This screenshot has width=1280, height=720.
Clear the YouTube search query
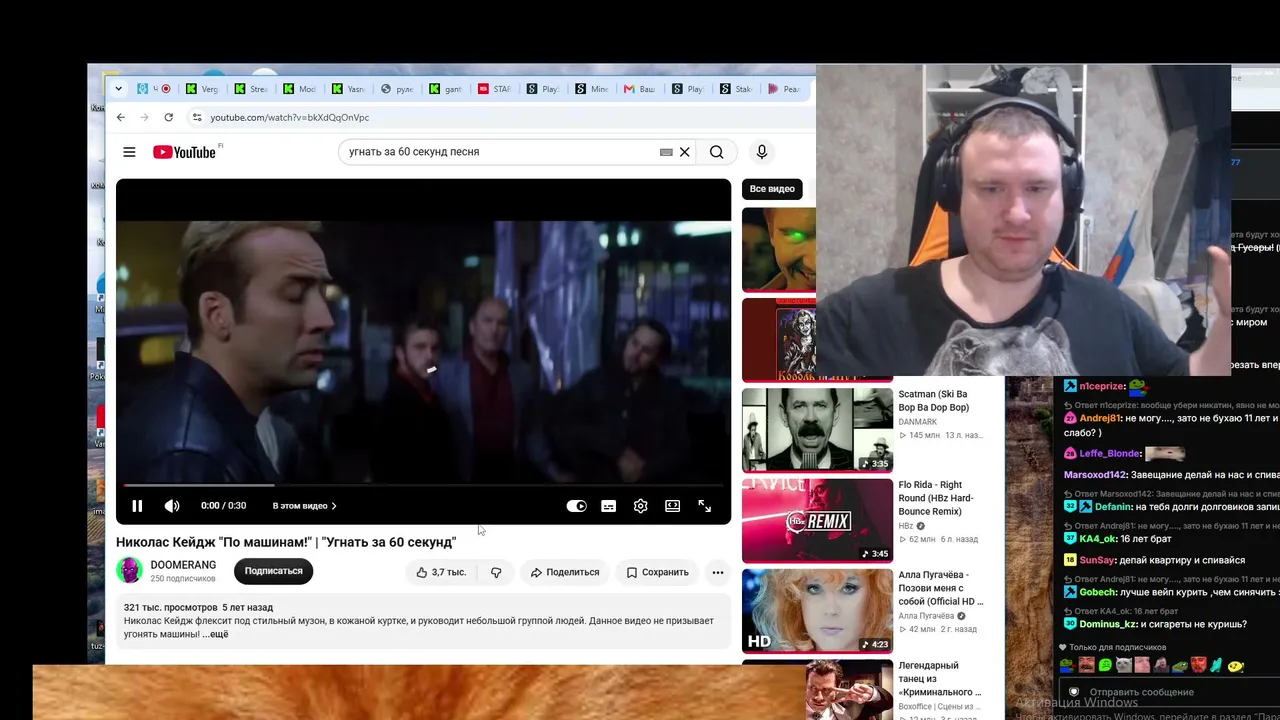(x=685, y=152)
